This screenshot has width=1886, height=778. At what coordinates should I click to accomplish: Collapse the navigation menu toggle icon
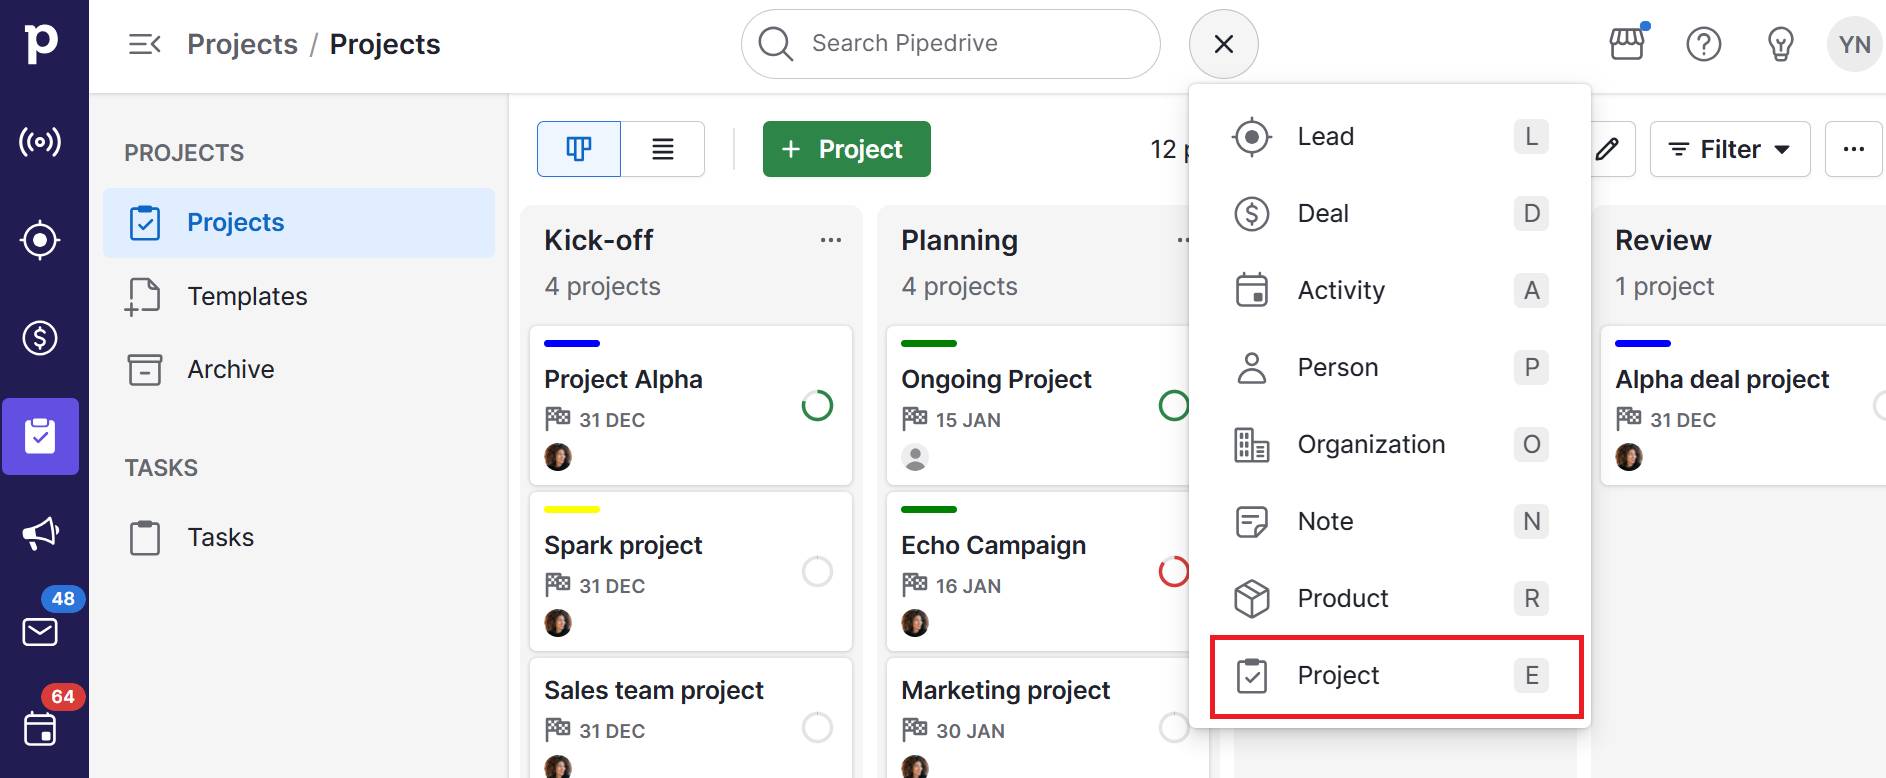point(145,44)
